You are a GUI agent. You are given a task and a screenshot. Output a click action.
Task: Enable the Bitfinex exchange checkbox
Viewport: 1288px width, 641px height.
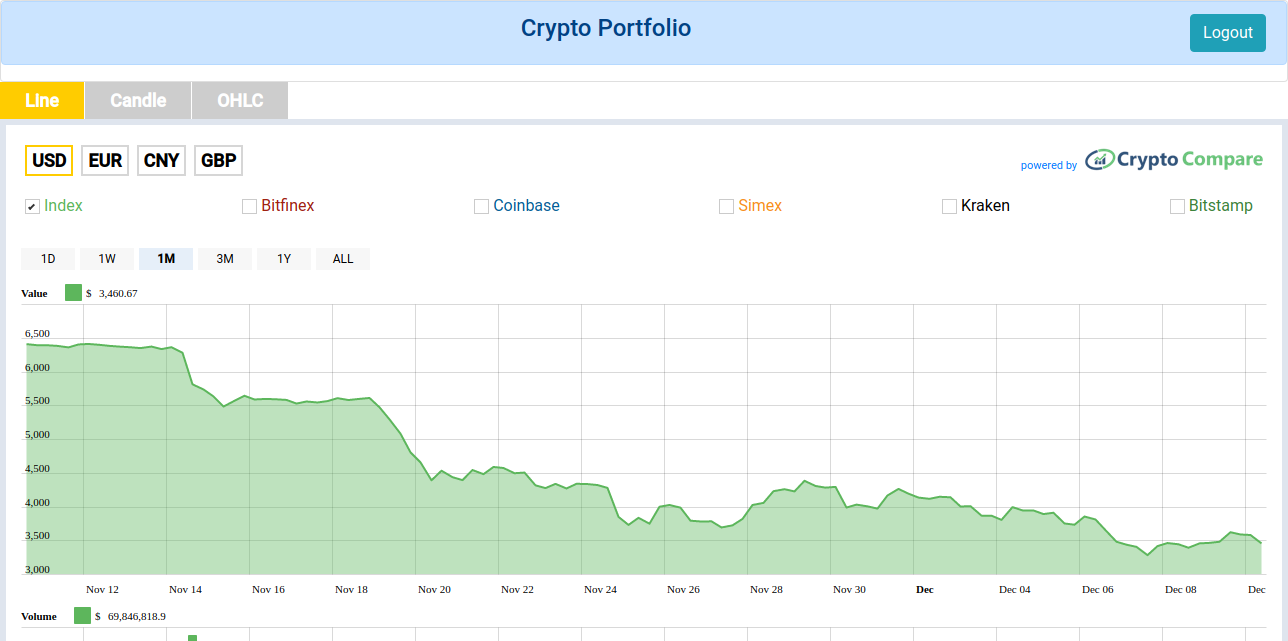point(249,206)
